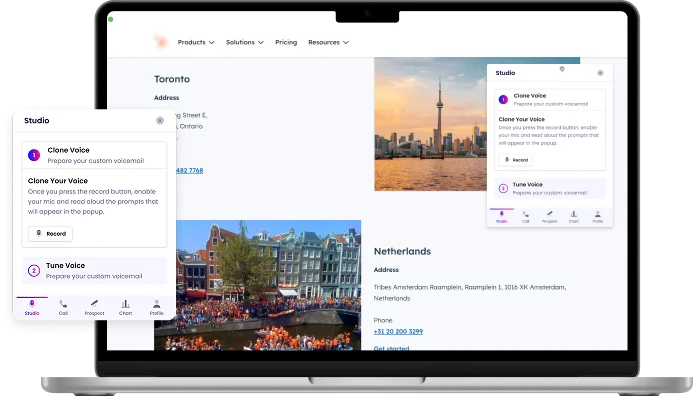Click the pin icon atop small Studio panel
This screenshot has width=693, height=396.
(x=562, y=69)
